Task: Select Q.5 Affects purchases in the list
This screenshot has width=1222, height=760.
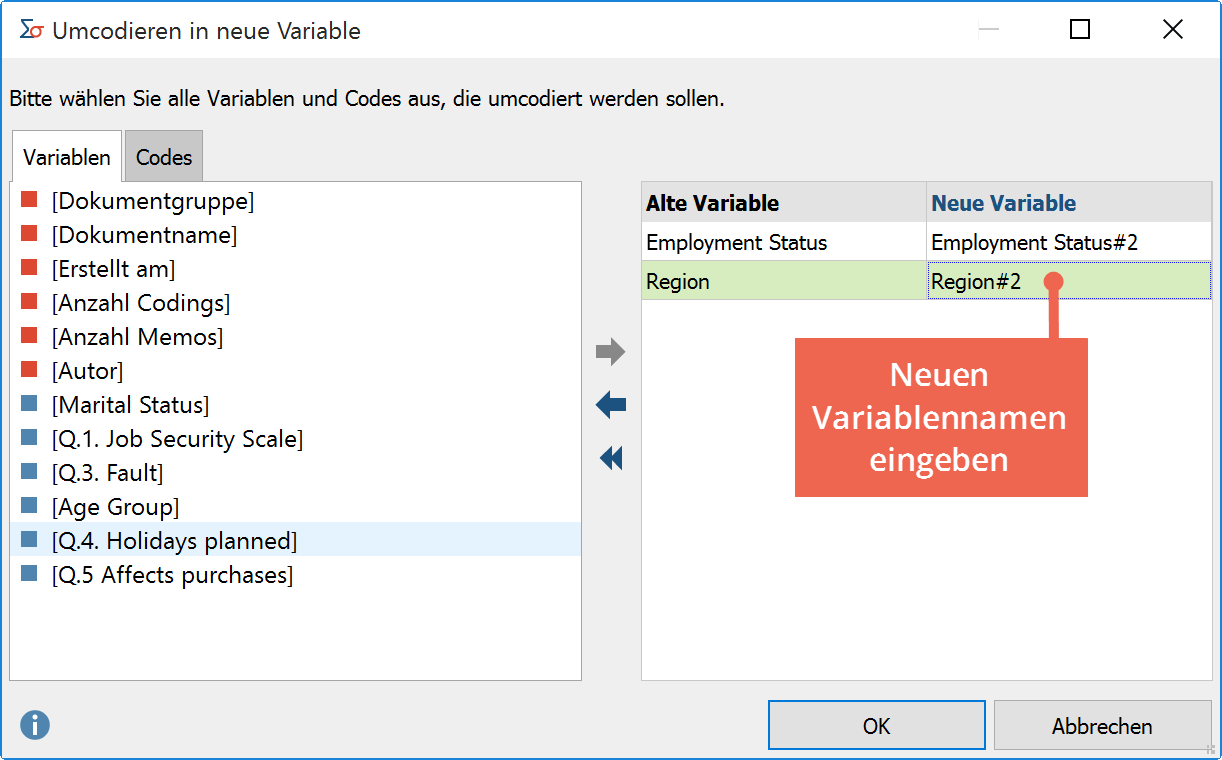Action: click(x=172, y=575)
